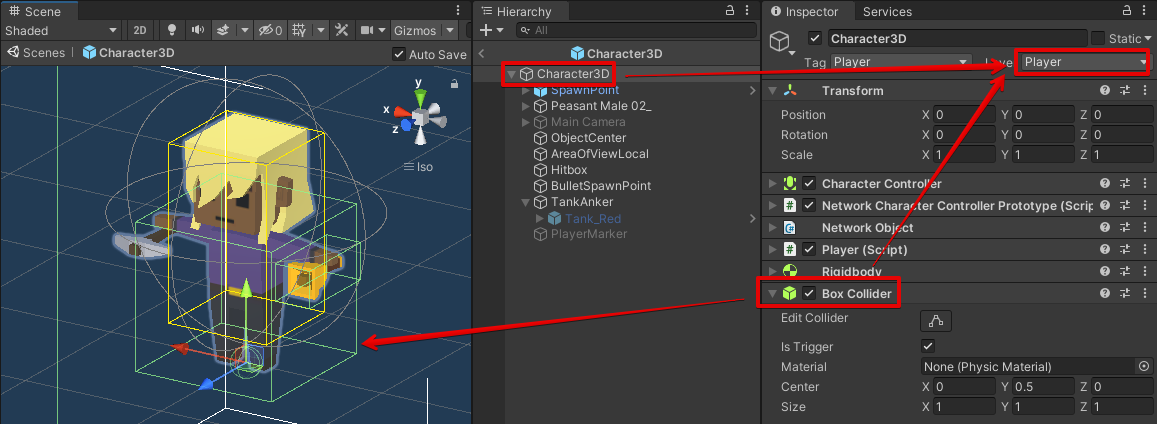
Task: Open Box Collider help icon
Action: point(1105,293)
